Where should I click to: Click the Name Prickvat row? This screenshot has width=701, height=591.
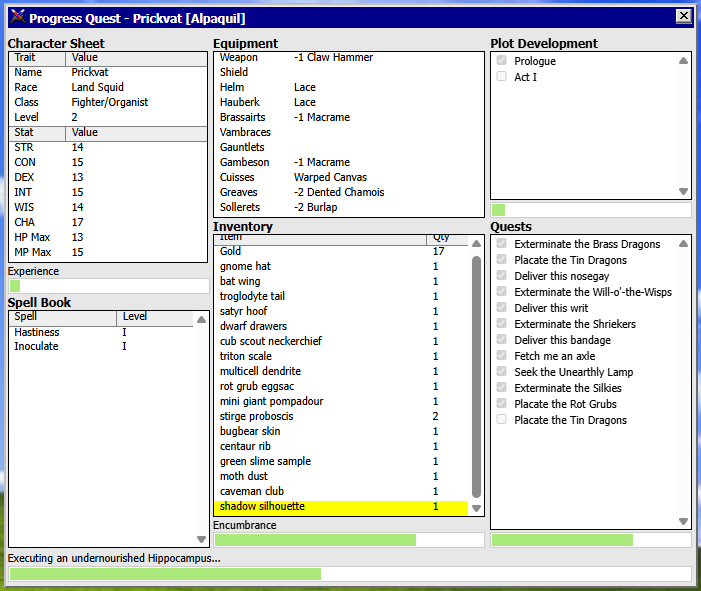coord(108,72)
